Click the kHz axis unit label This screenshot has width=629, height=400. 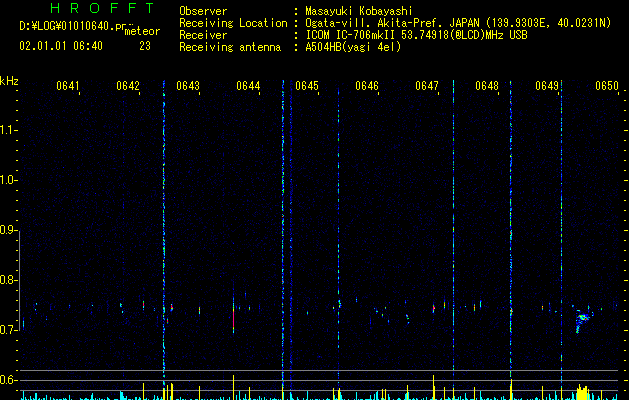9,81
